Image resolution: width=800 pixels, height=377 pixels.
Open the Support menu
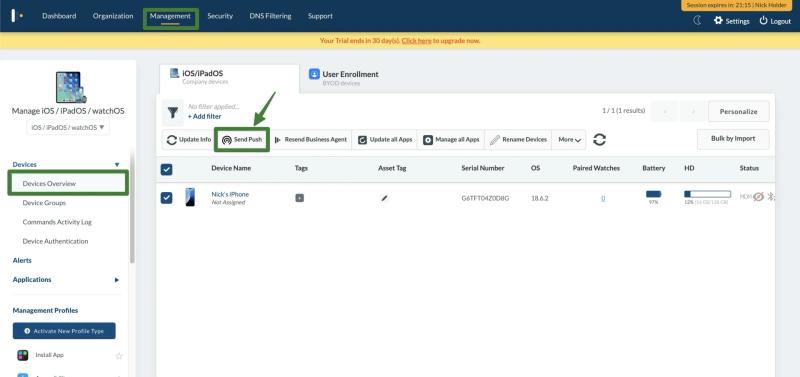(320, 16)
